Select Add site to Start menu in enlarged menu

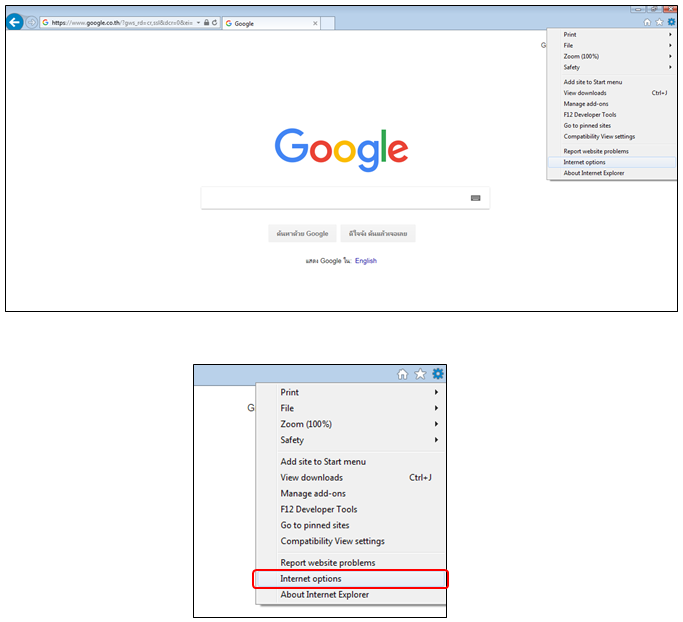click(x=351, y=462)
